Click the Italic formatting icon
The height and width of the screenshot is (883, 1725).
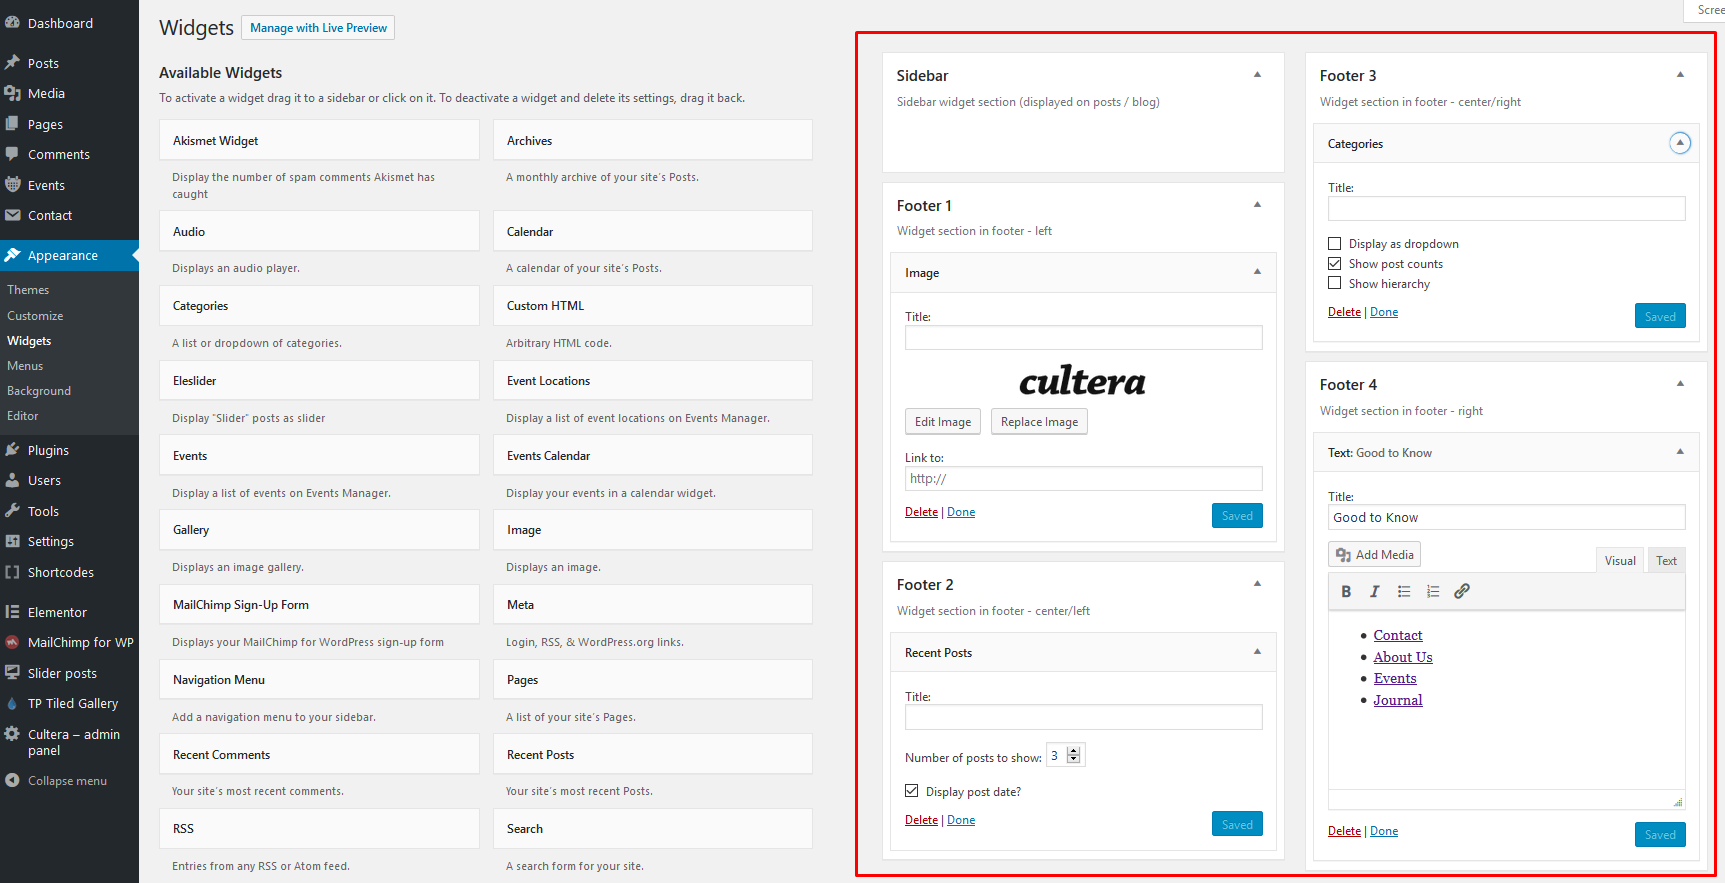1374,592
